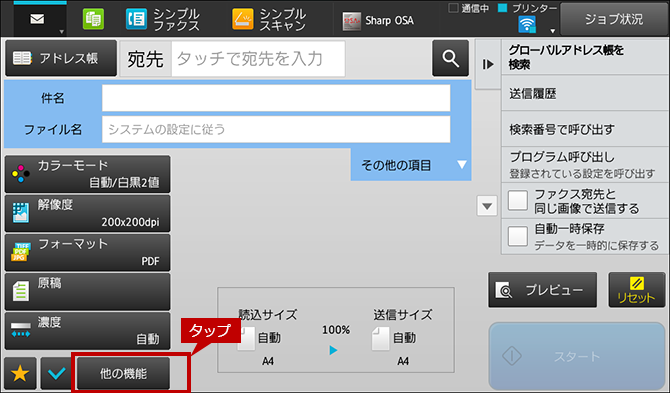670x393 pixels.
Task: Select 検索番号で呼び出す action
Action: pyautogui.click(x=585, y=129)
